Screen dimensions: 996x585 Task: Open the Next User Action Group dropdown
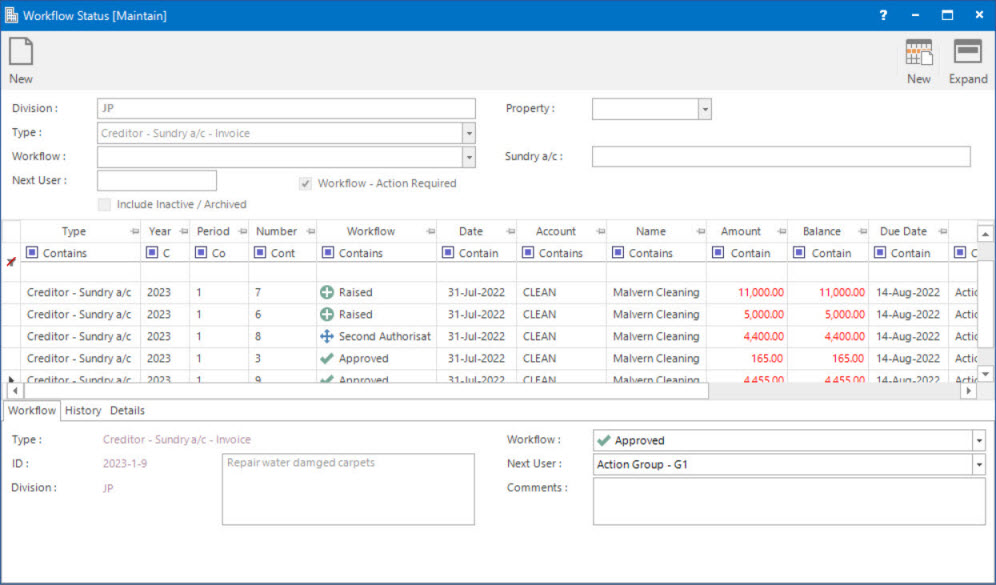pyautogui.click(x=977, y=465)
